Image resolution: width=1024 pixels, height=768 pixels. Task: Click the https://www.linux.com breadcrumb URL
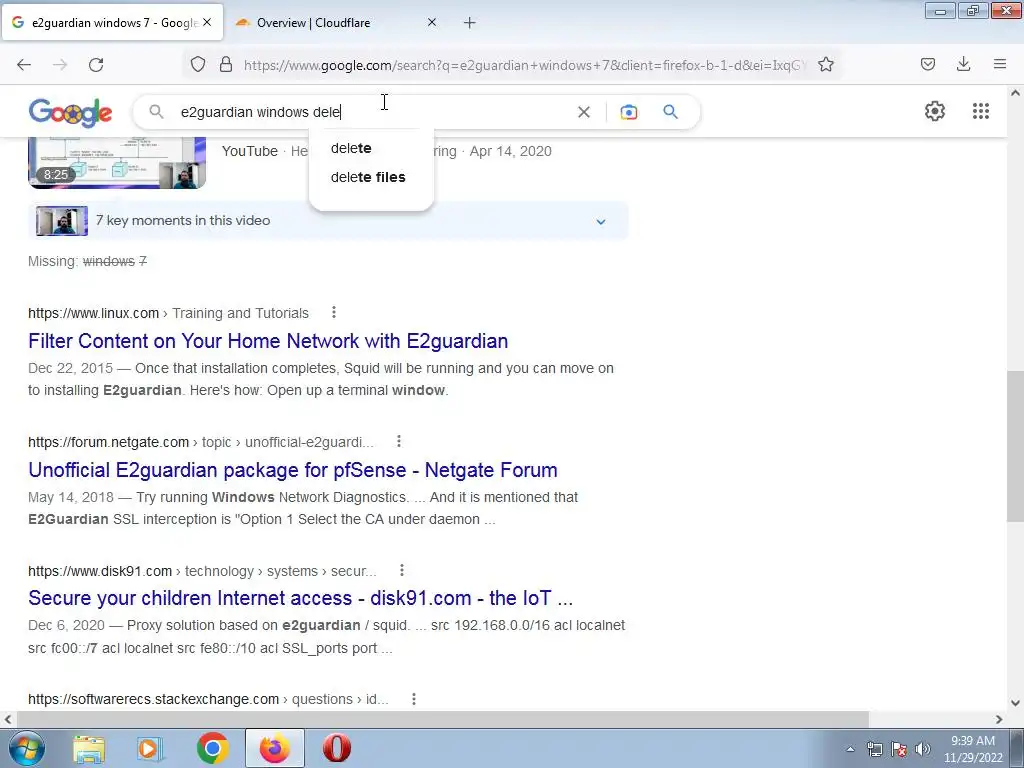click(x=93, y=313)
